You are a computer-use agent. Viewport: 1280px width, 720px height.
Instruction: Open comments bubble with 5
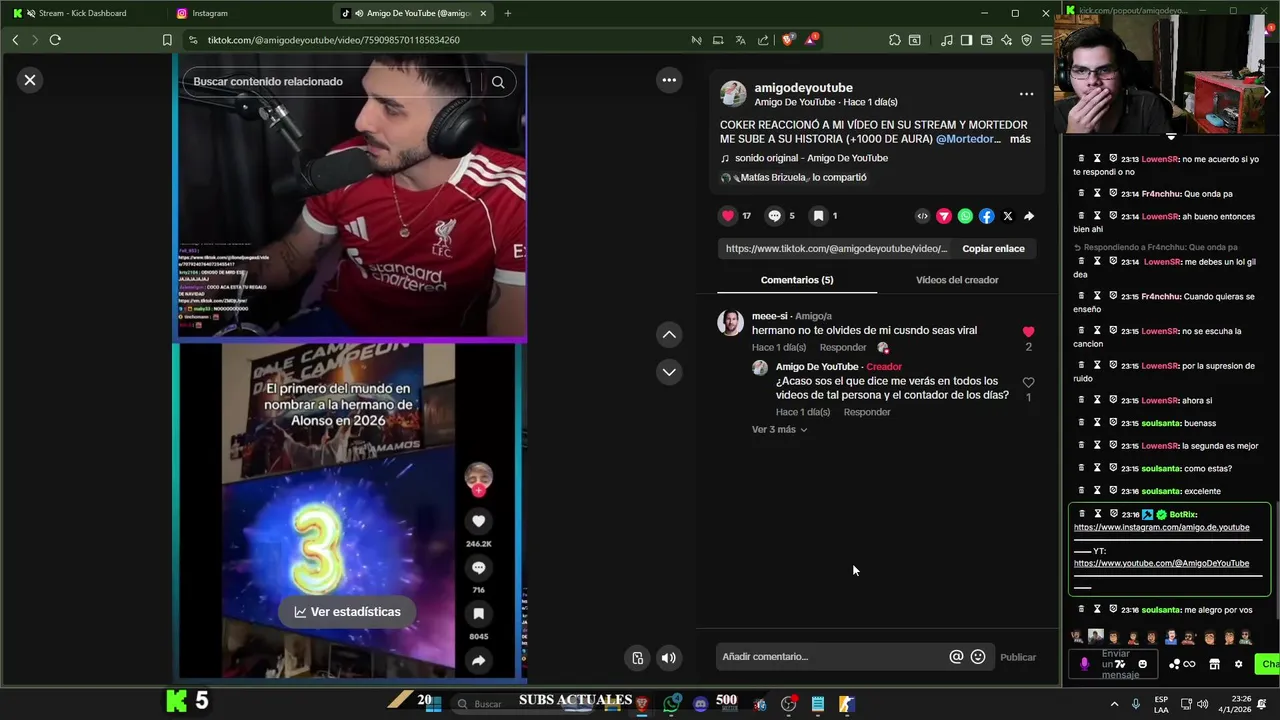[774, 216]
